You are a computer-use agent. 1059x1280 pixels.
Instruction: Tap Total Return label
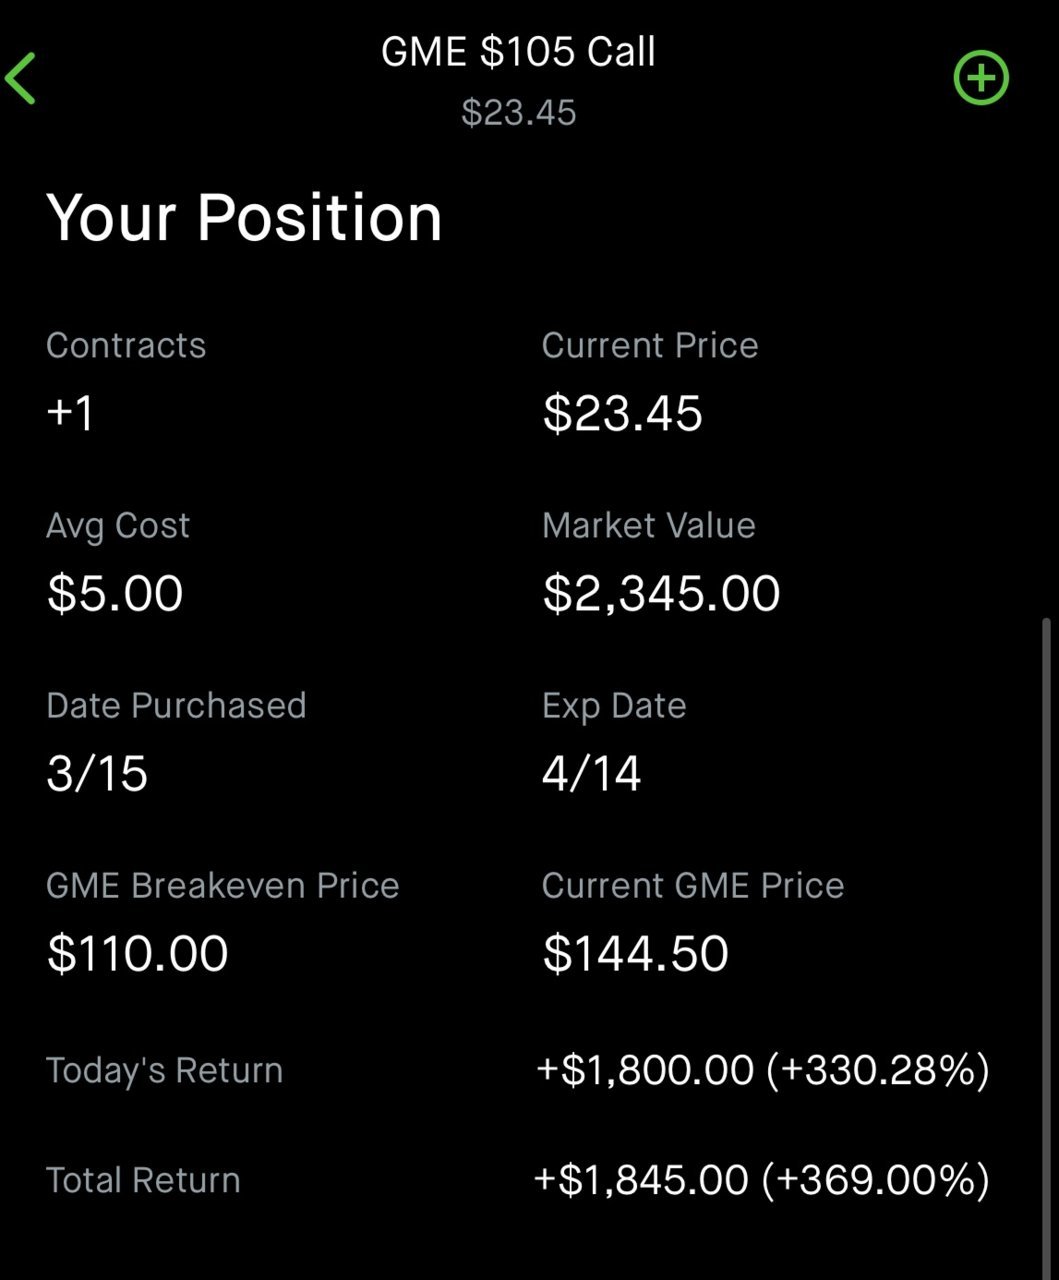click(143, 1180)
